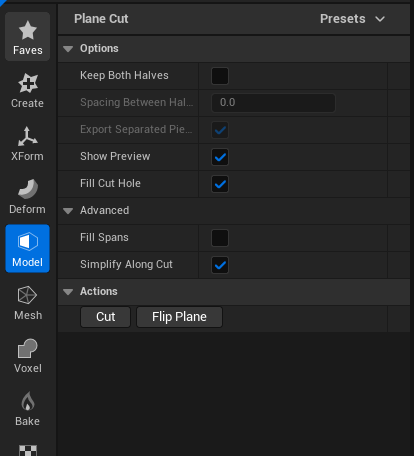
Task: Enable the Fill Spans checkbox
Action: (220, 238)
